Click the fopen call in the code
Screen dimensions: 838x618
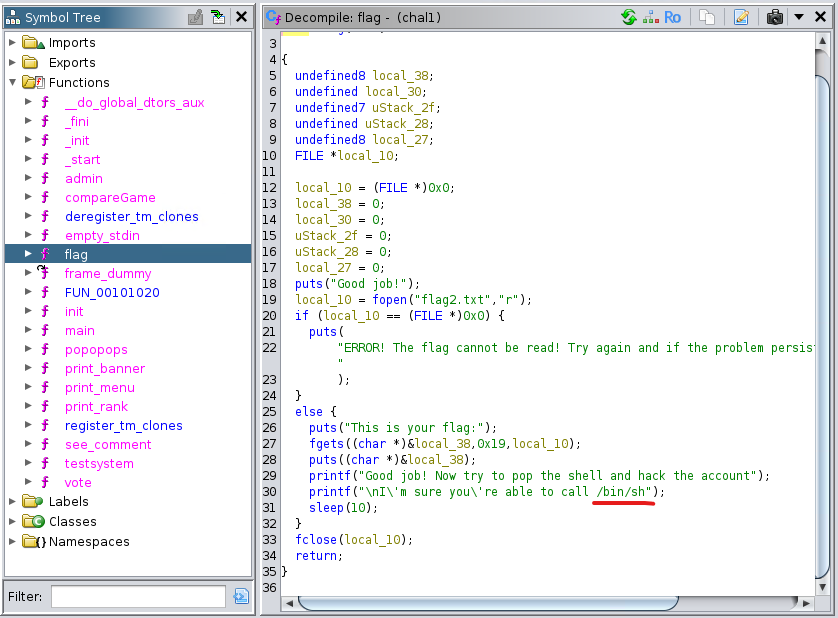pos(390,299)
